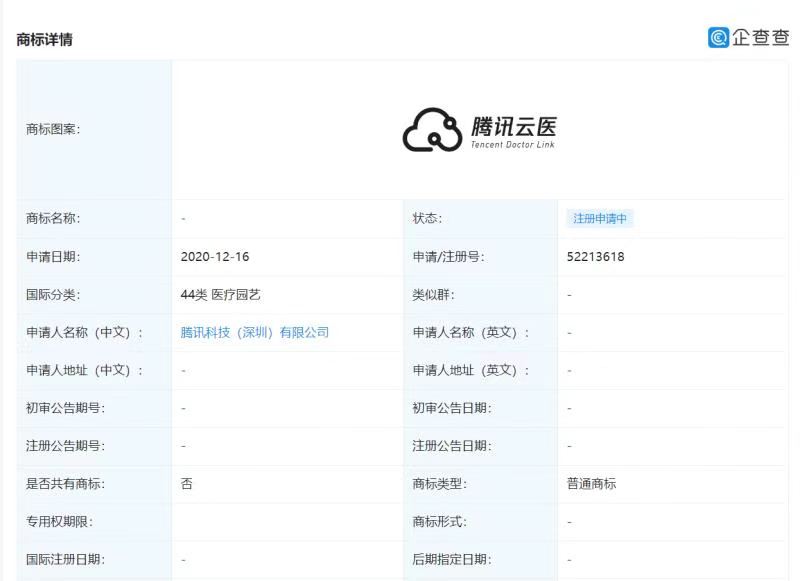Open the 腾讯科技（深圳）有限公司 applicant link
Image resolution: width=800 pixels, height=581 pixels.
click(x=255, y=333)
